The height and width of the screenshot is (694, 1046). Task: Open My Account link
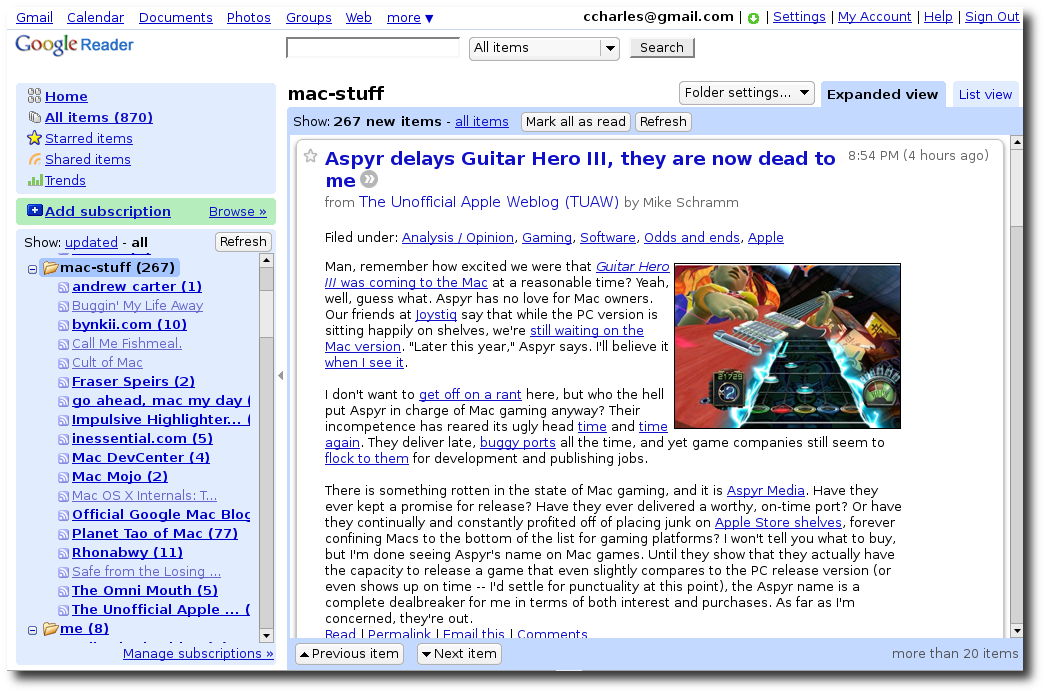(x=875, y=17)
